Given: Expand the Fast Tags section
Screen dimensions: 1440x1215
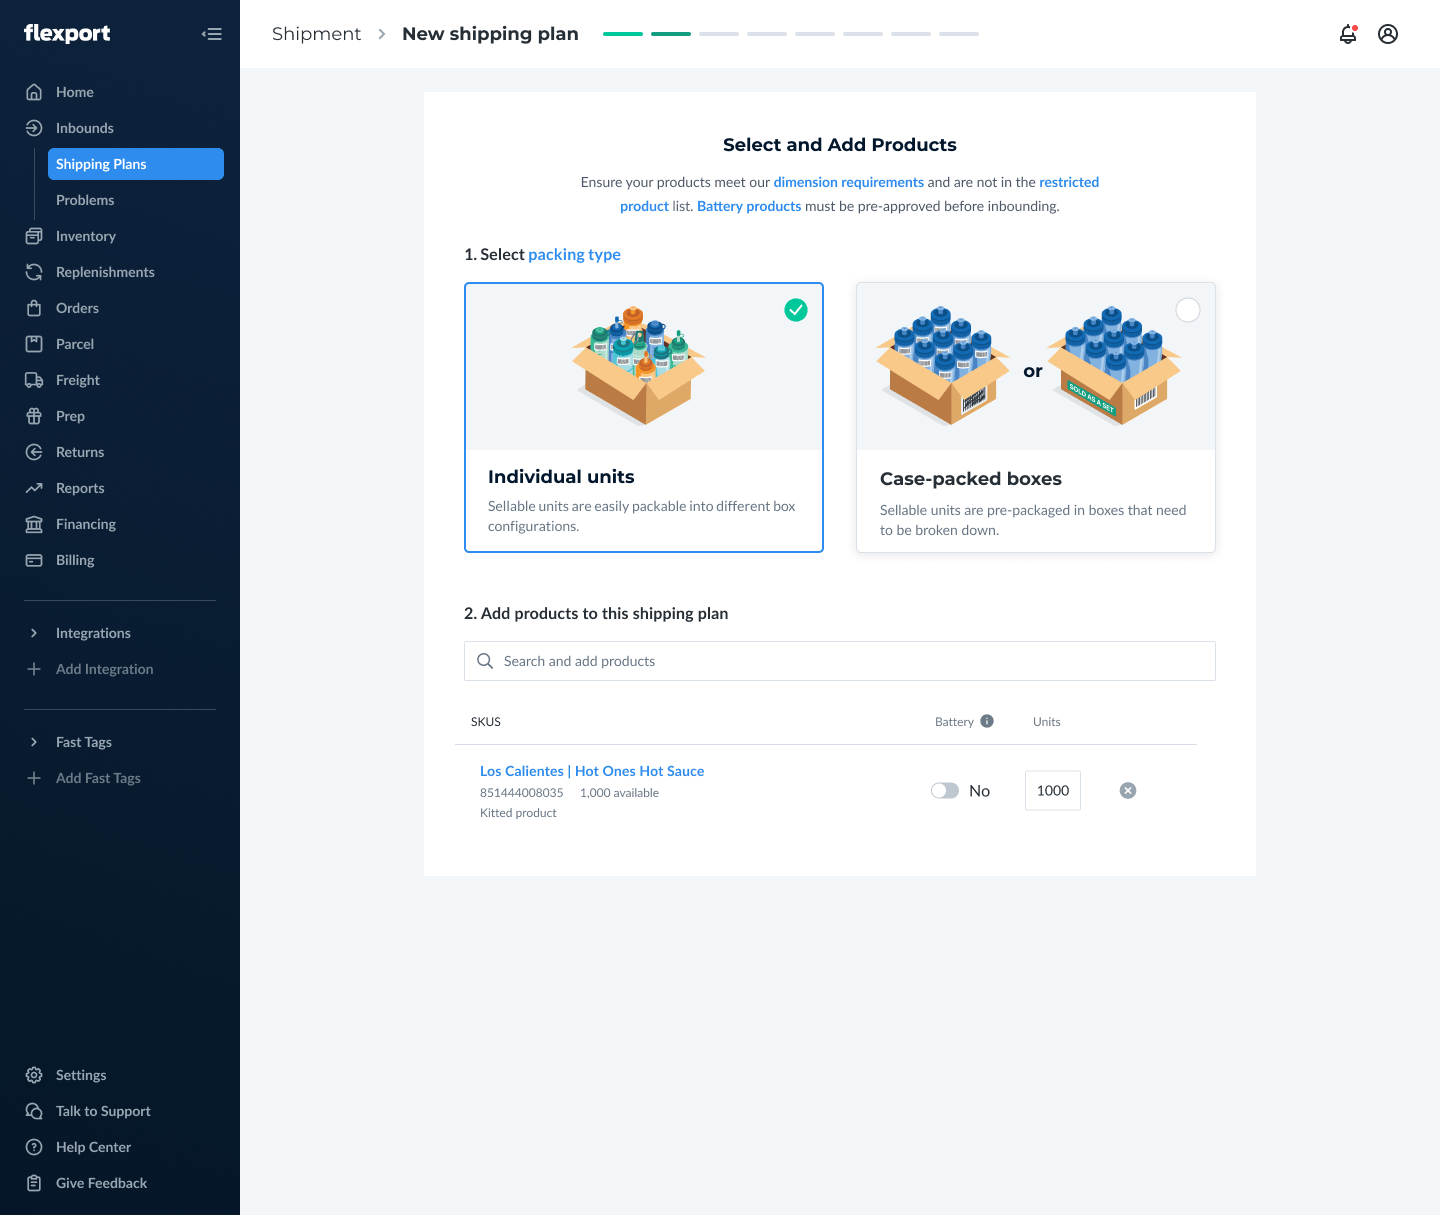Looking at the screenshot, I should click(x=83, y=742).
